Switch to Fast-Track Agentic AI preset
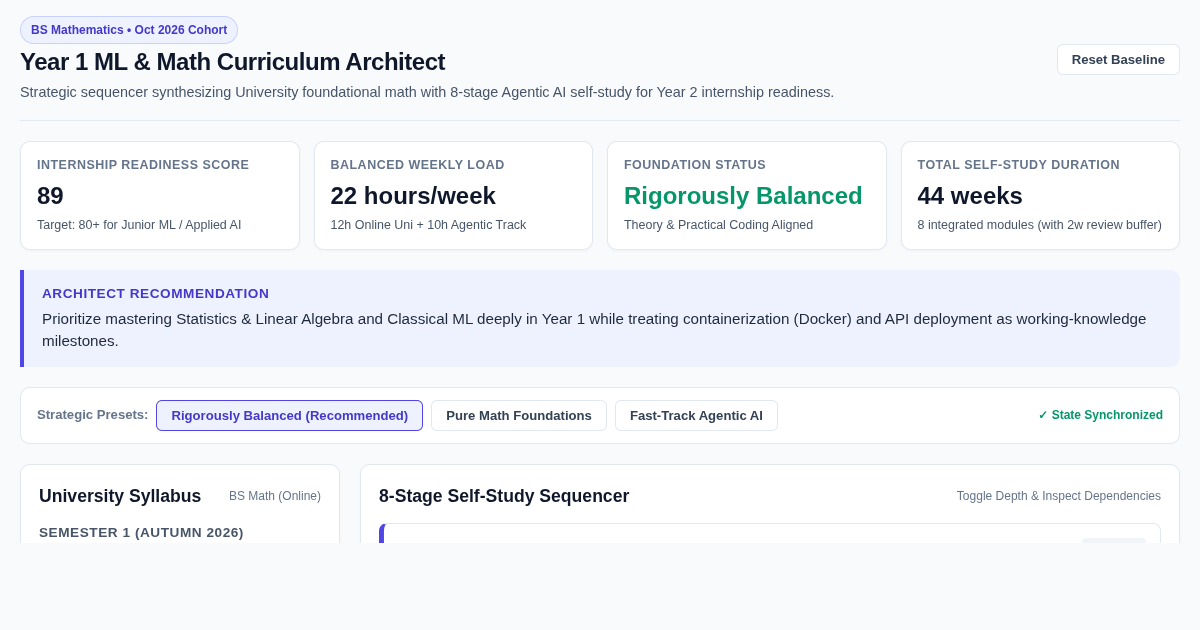 click(696, 415)
